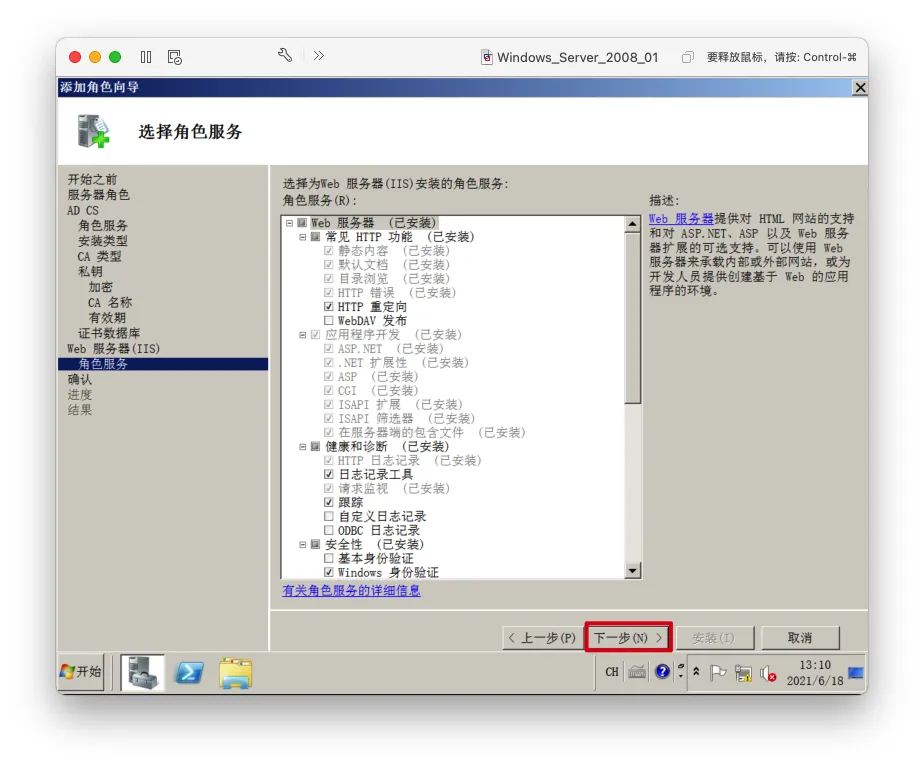This screenshot has height=769, width=924.
Task: Uncheck 日志记录工具 checkbox
Action: [x=329, y=474]
